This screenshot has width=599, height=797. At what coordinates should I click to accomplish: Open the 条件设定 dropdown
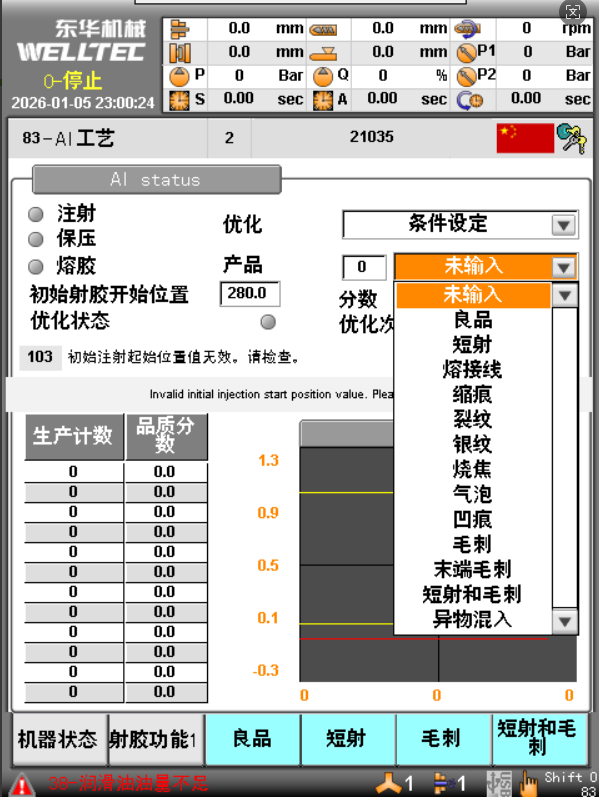point(460,225)
